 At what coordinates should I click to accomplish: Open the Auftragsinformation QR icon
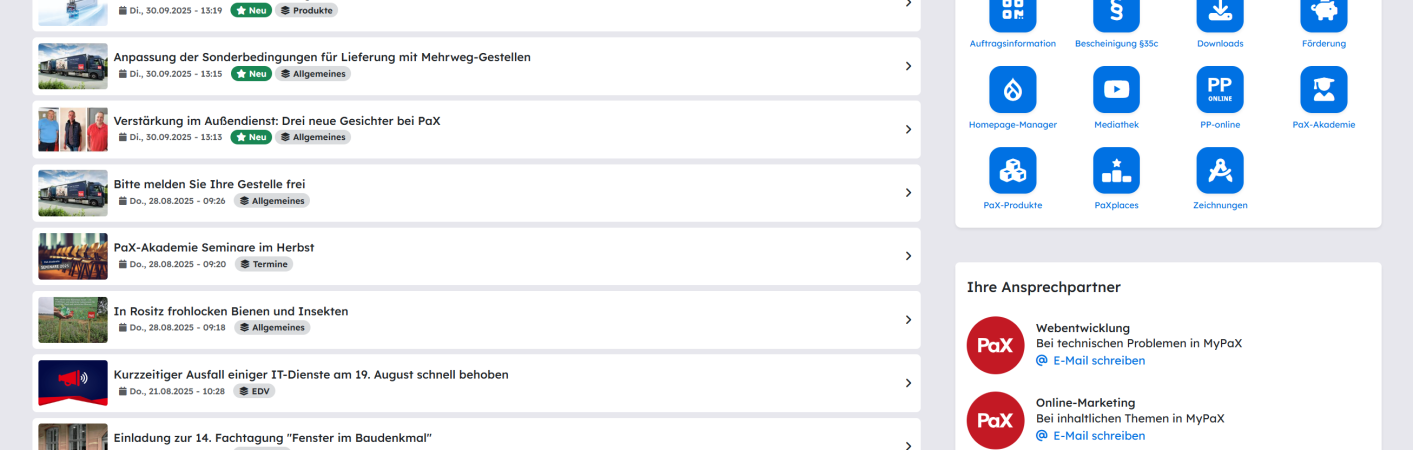[1012, 12]
